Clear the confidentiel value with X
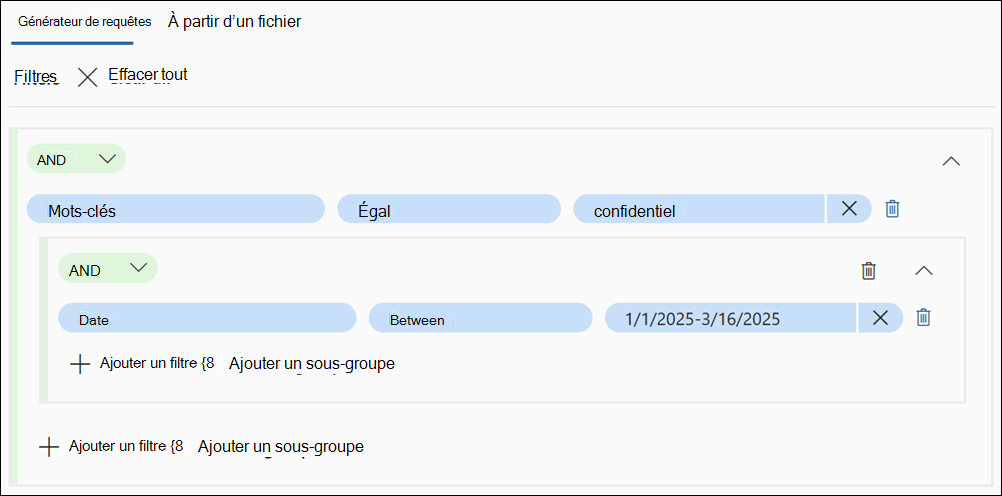 849,208
